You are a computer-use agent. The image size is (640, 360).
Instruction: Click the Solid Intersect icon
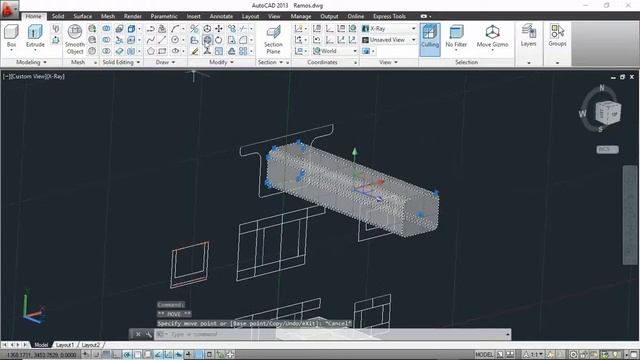[x=106, y=51]
